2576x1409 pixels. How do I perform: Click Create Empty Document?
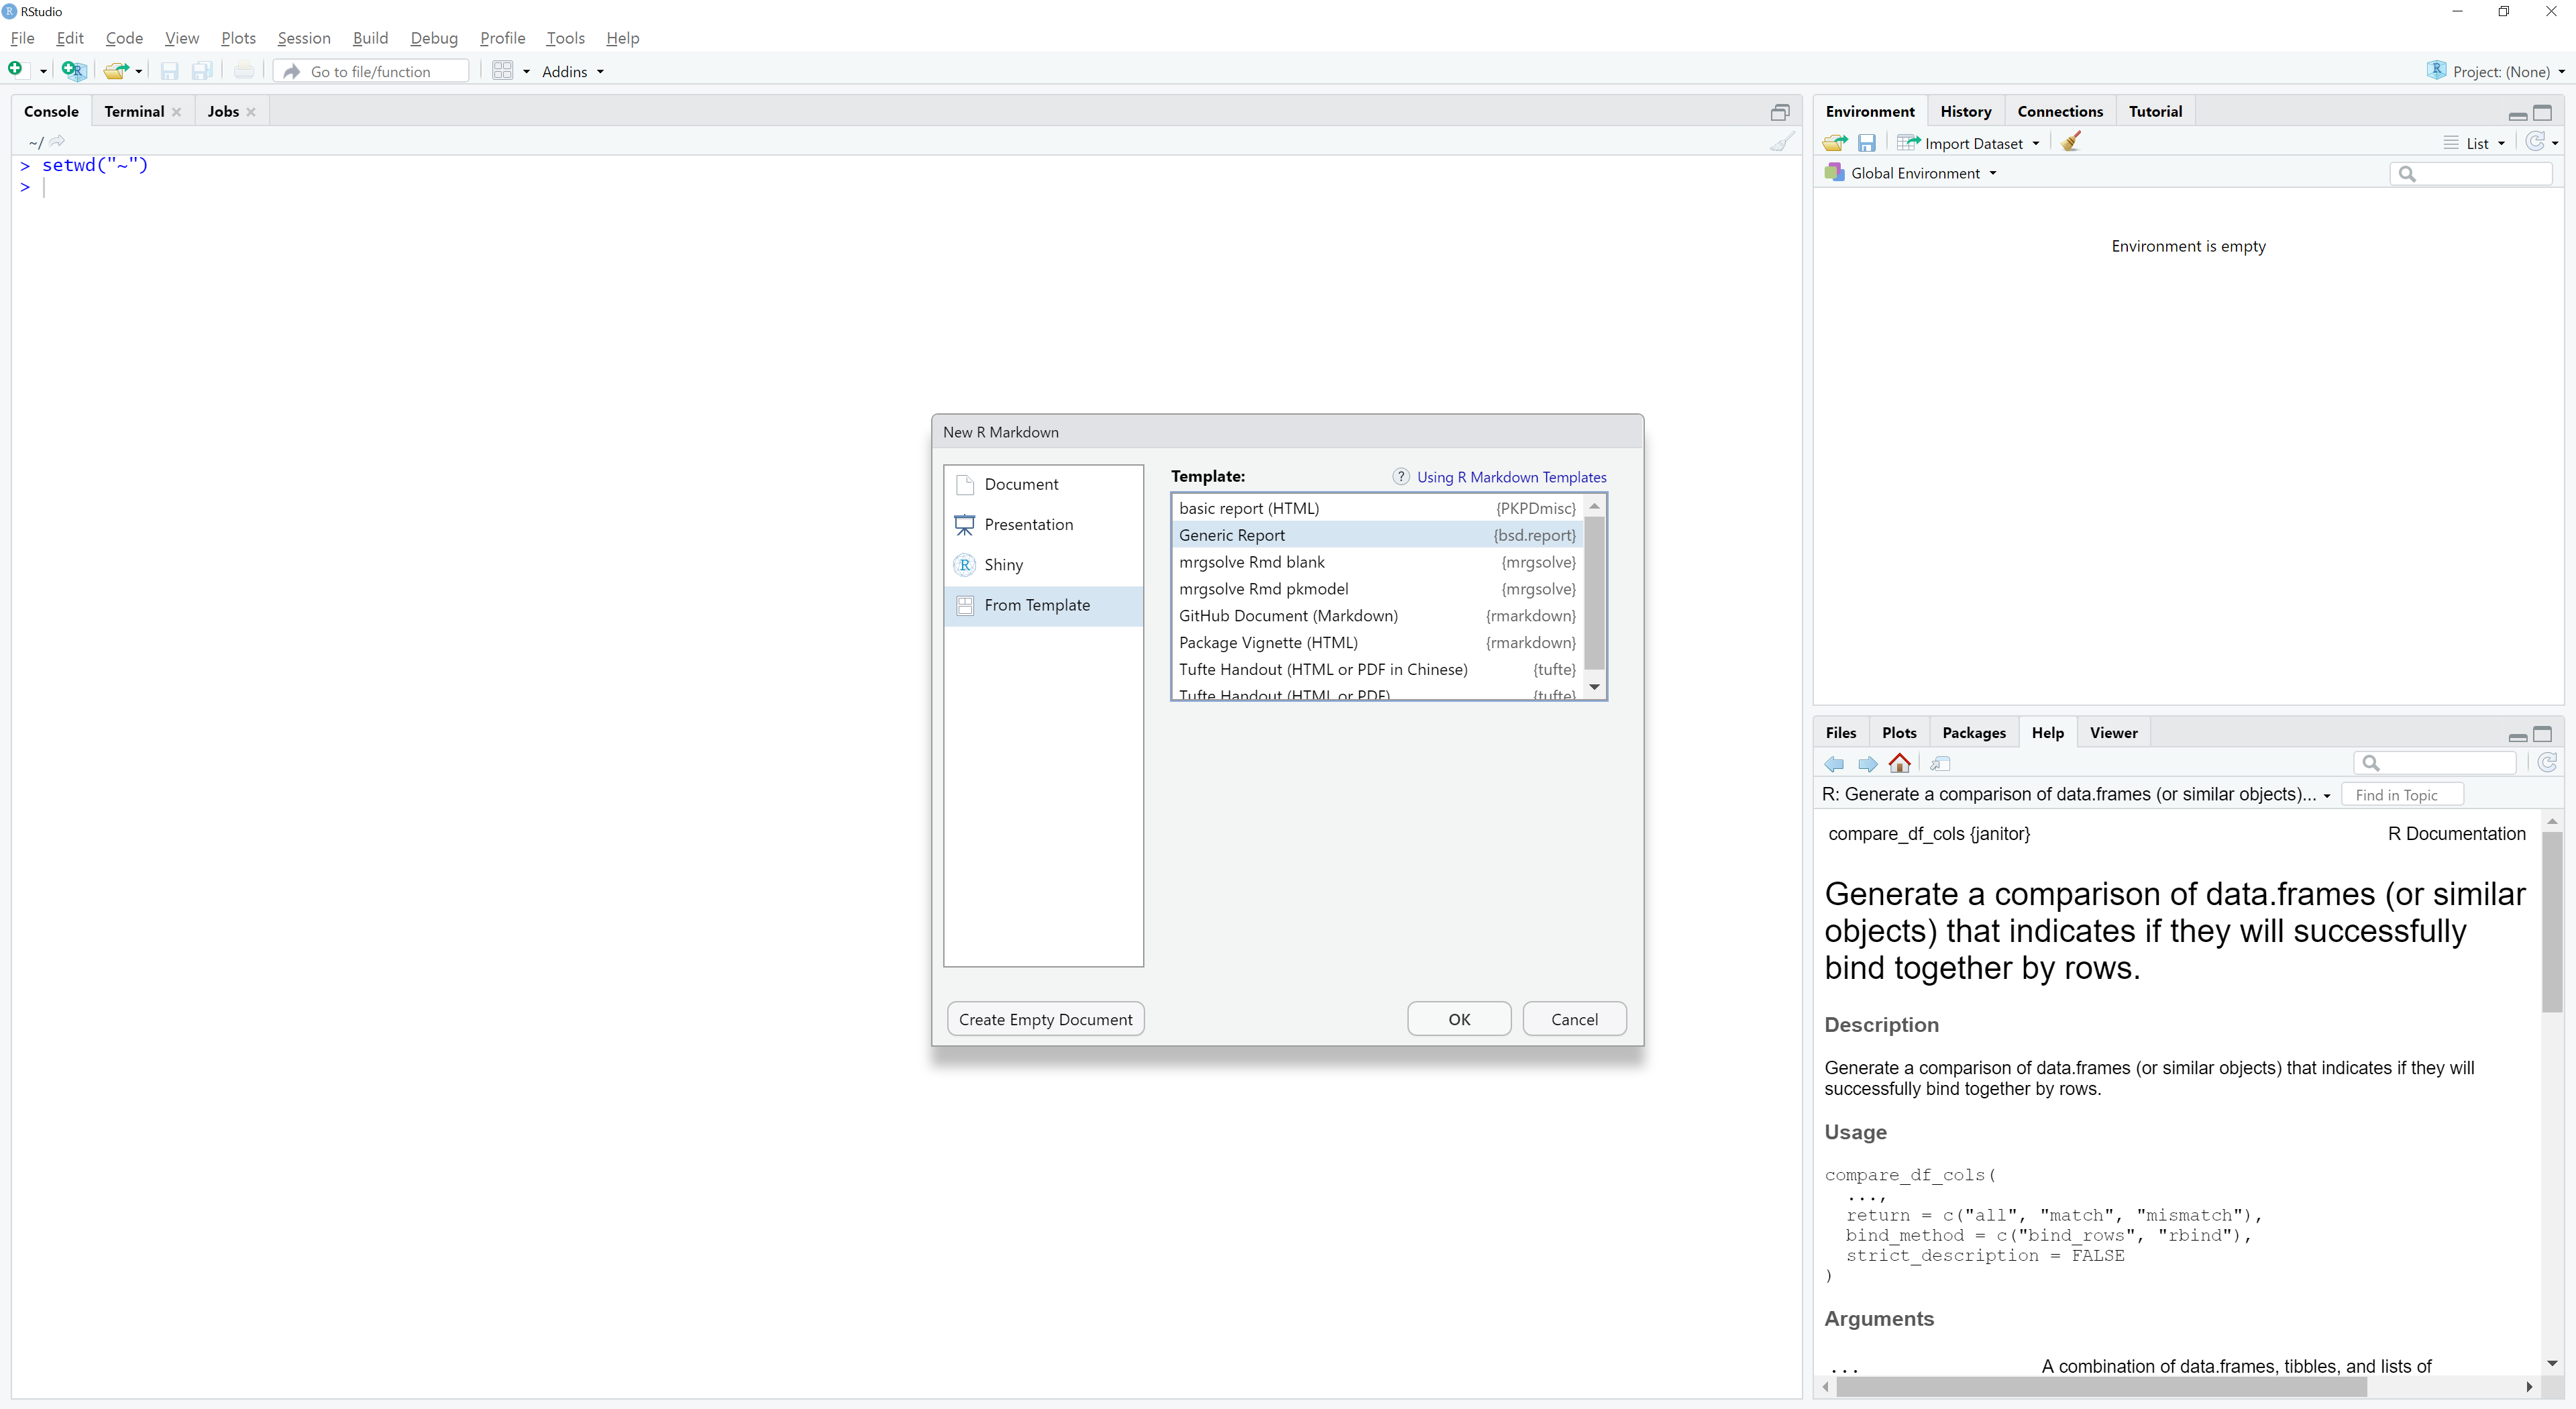click(1044, 1018)
